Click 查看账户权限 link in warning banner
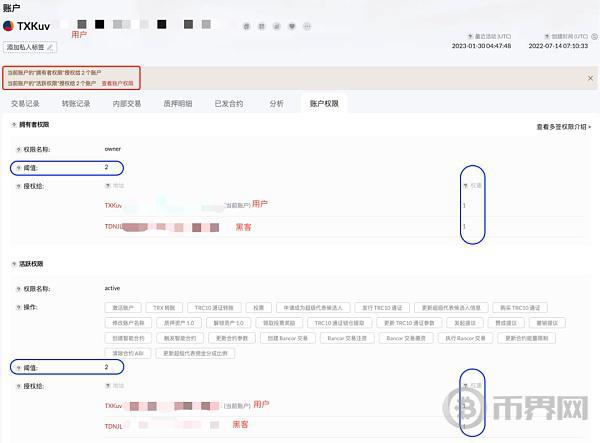 pyautogui.click(x=115, y=83)
